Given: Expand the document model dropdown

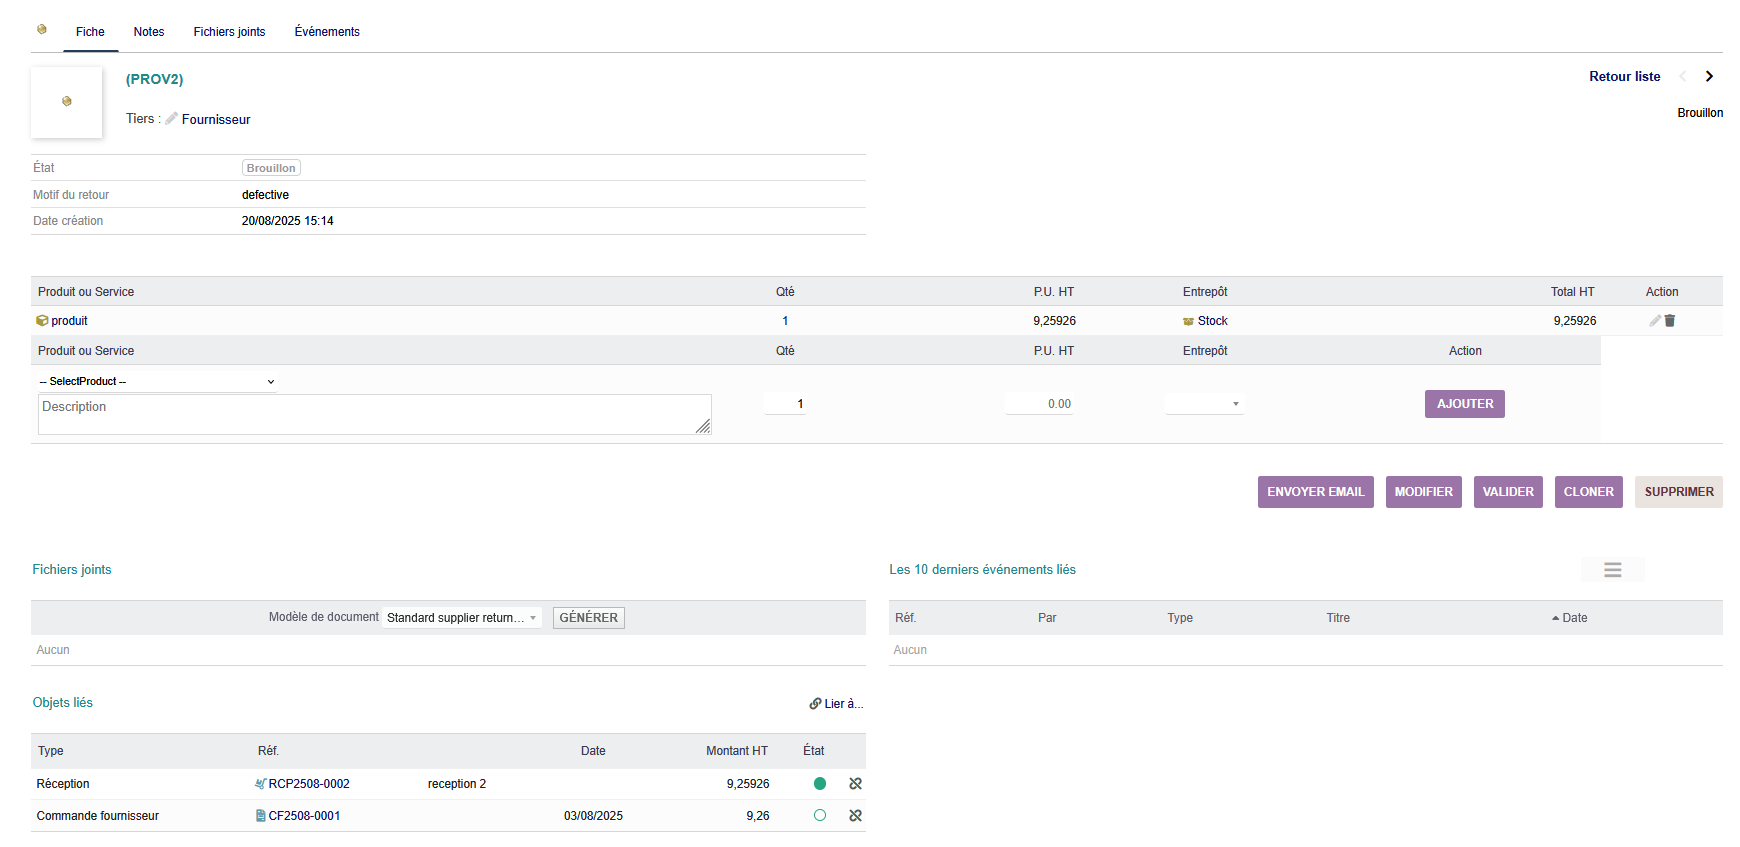Looking at the screenshot, I should tap(462, 618).
